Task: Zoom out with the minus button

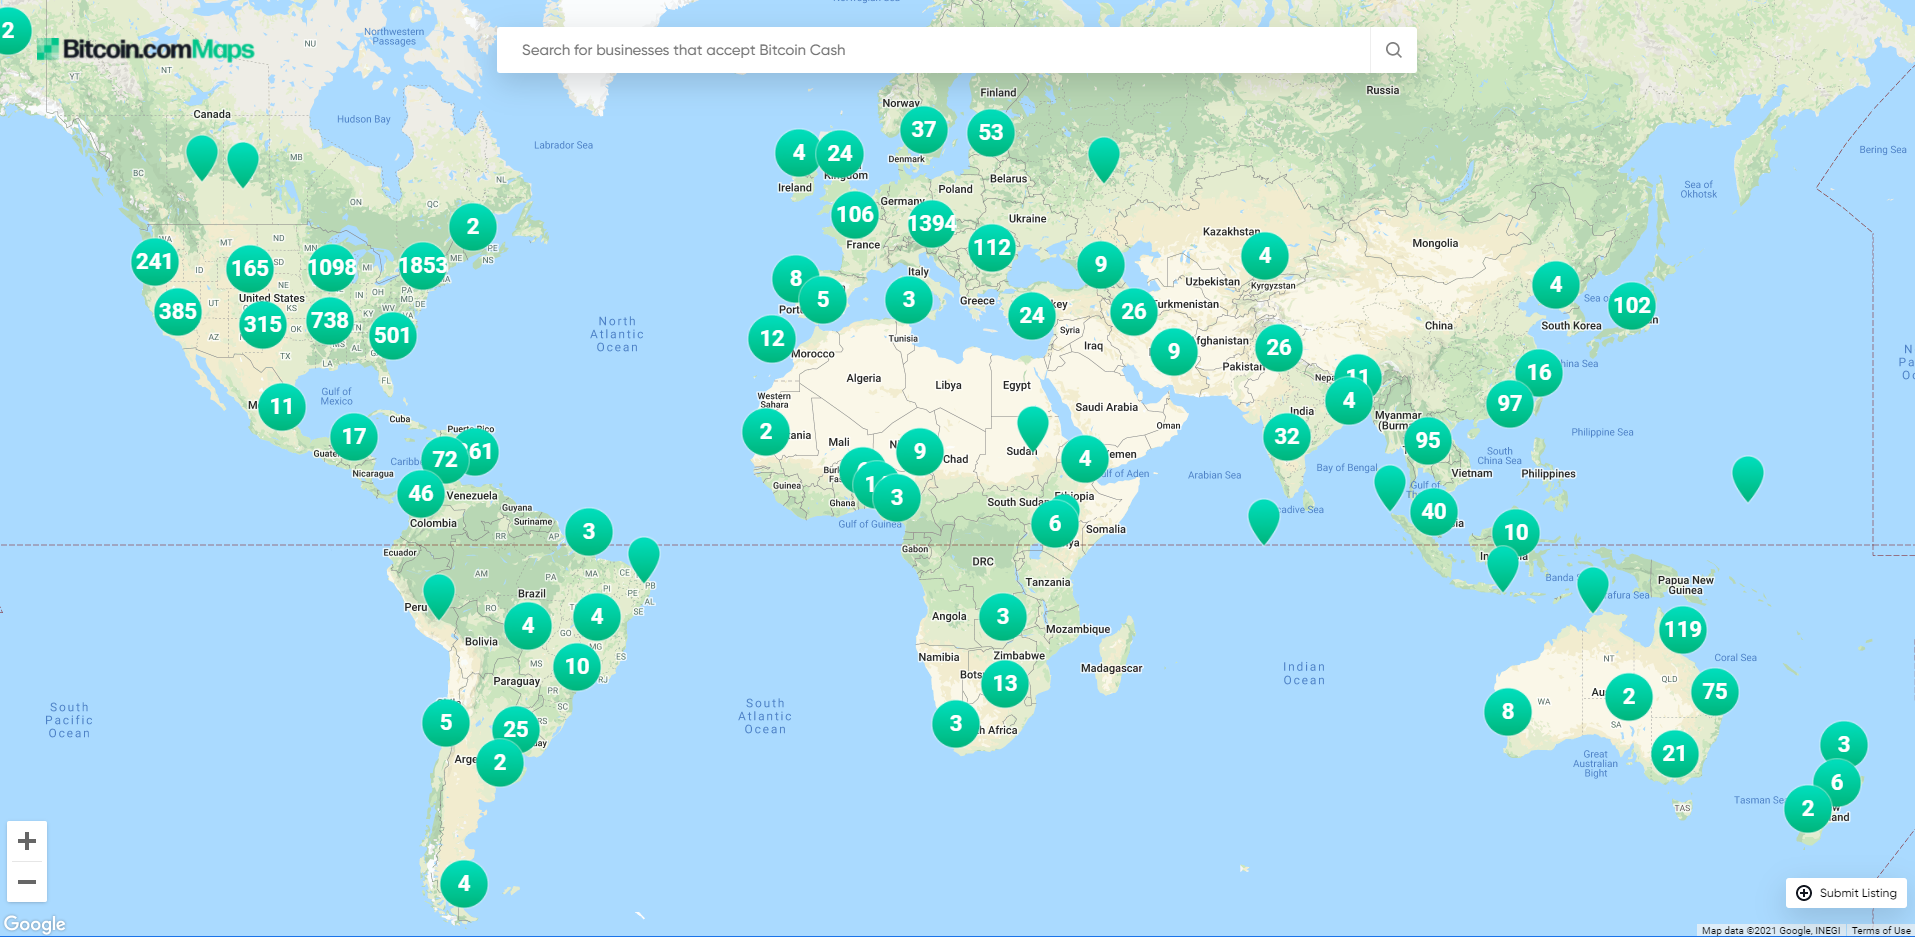Action: (x=27, y=882)
